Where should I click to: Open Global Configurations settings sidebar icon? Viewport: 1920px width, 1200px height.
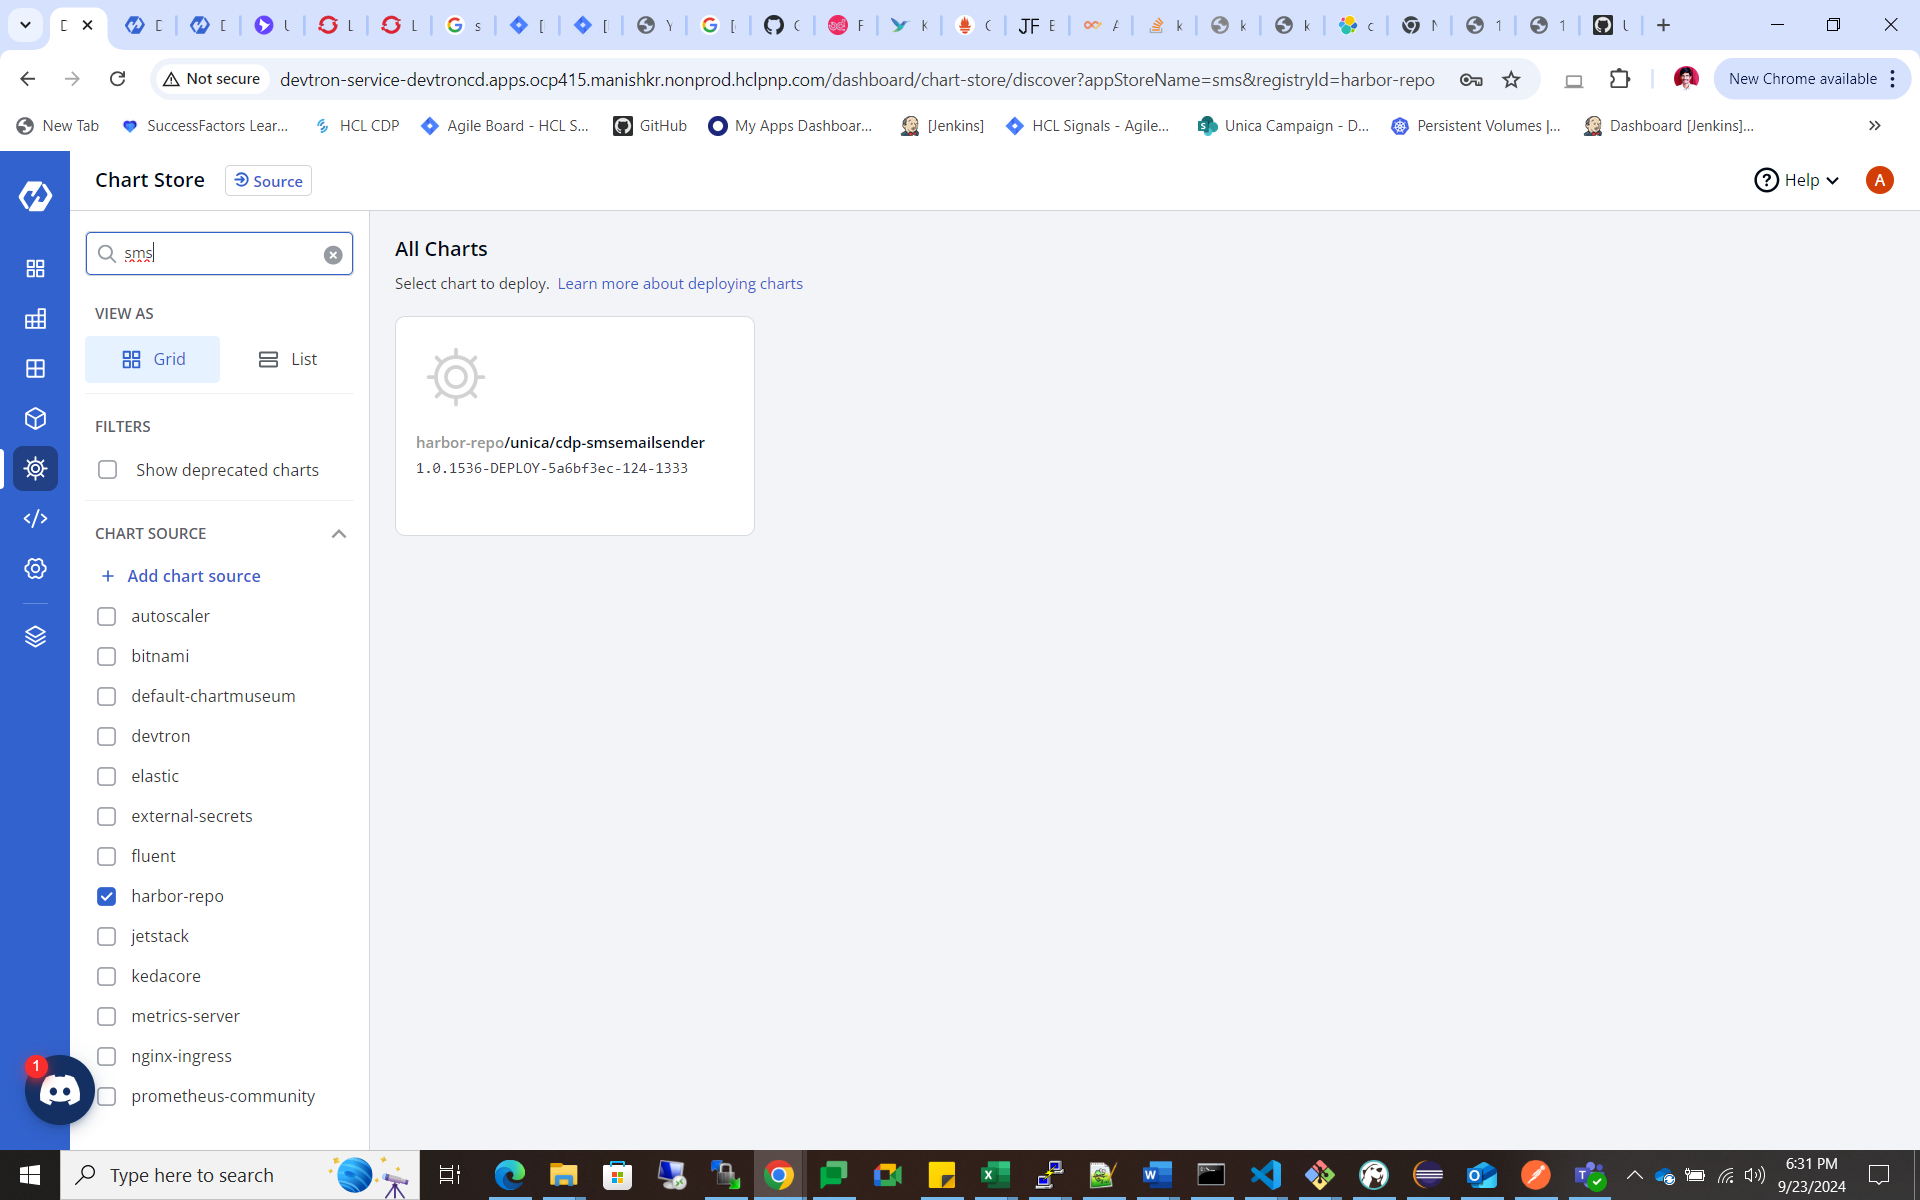35,568
